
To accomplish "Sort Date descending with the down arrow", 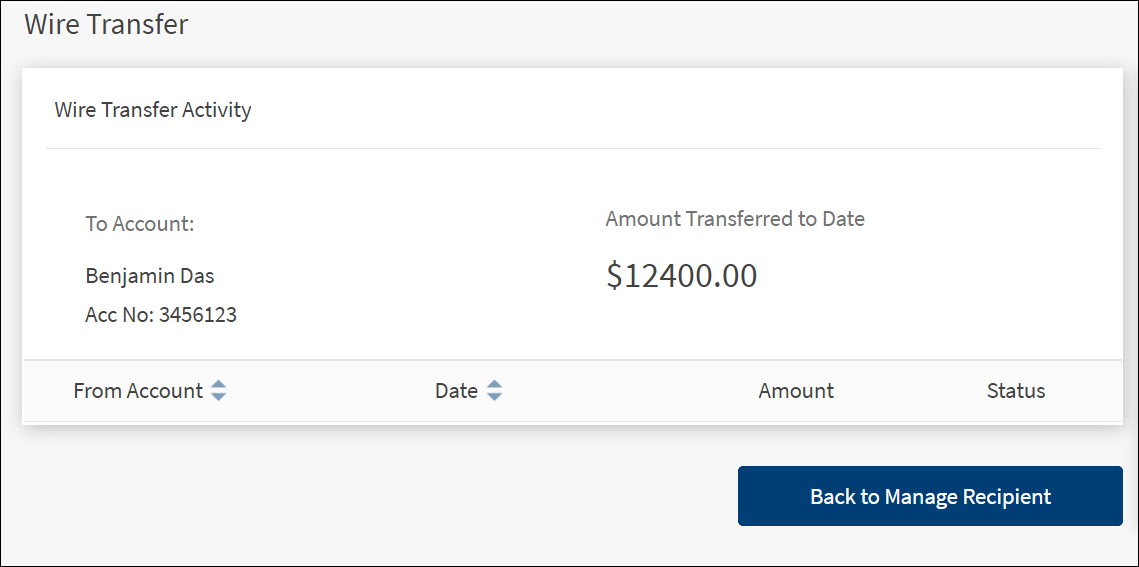I will pyautogui.click(x=494, y=397).
